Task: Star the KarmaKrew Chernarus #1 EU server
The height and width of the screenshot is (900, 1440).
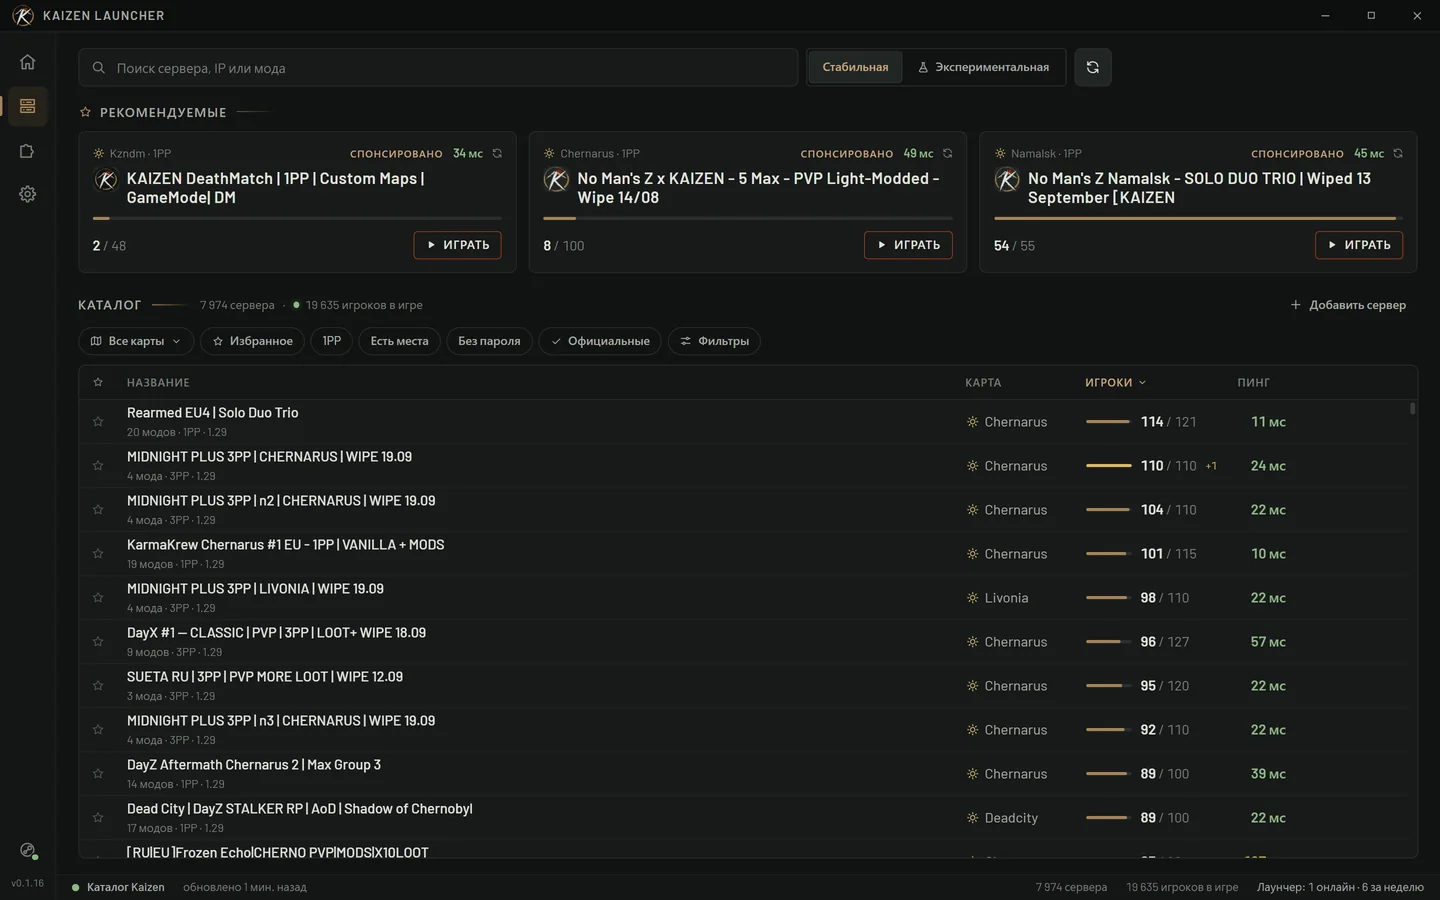Action: tap(98, 553)
